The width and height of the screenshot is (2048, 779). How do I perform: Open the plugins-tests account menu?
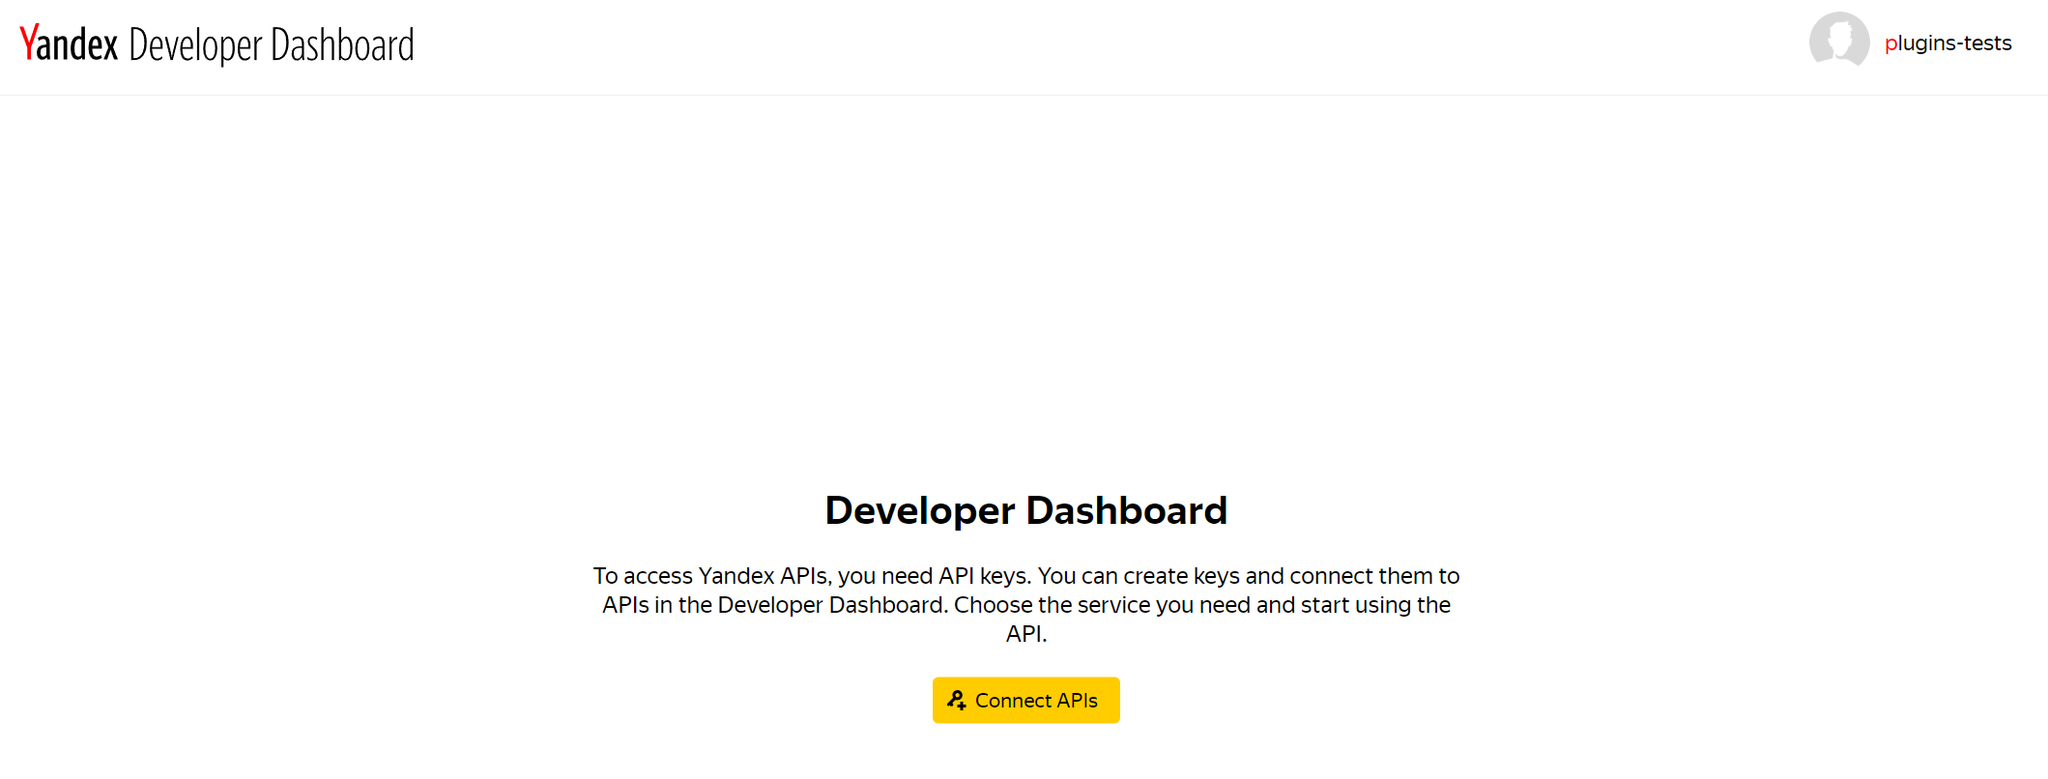pyautogui.click(x=1947, y=43)
